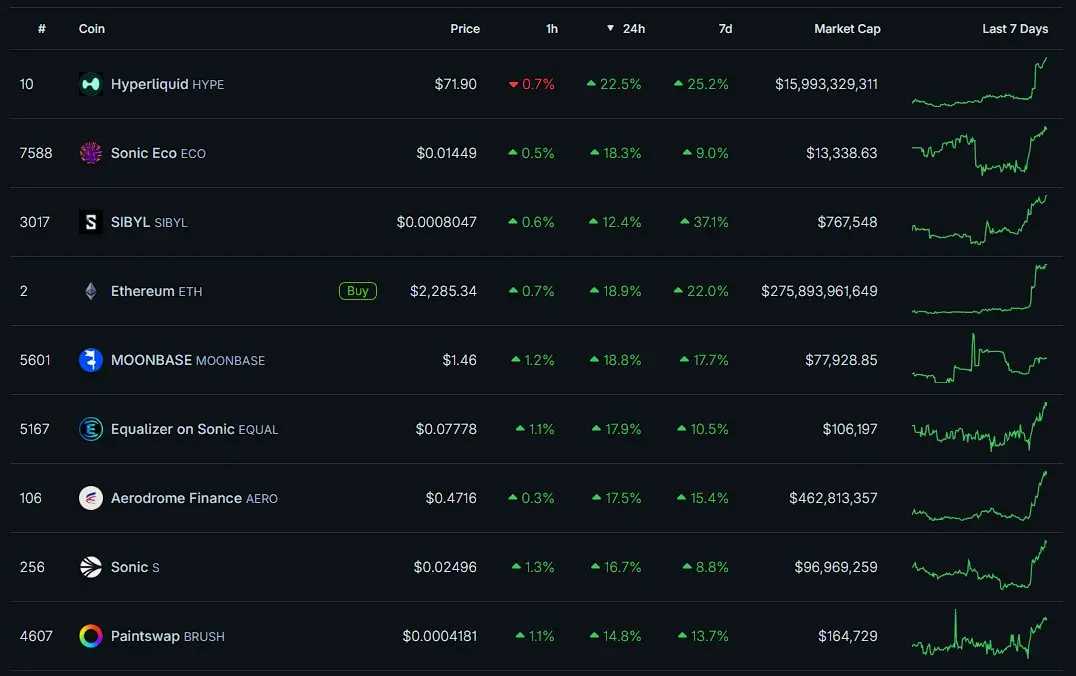The image size is (1076, 676).
Task: Click the Aerodrome market cap $462,813,357
Action: pyautogui.click(x=833, y=498)
